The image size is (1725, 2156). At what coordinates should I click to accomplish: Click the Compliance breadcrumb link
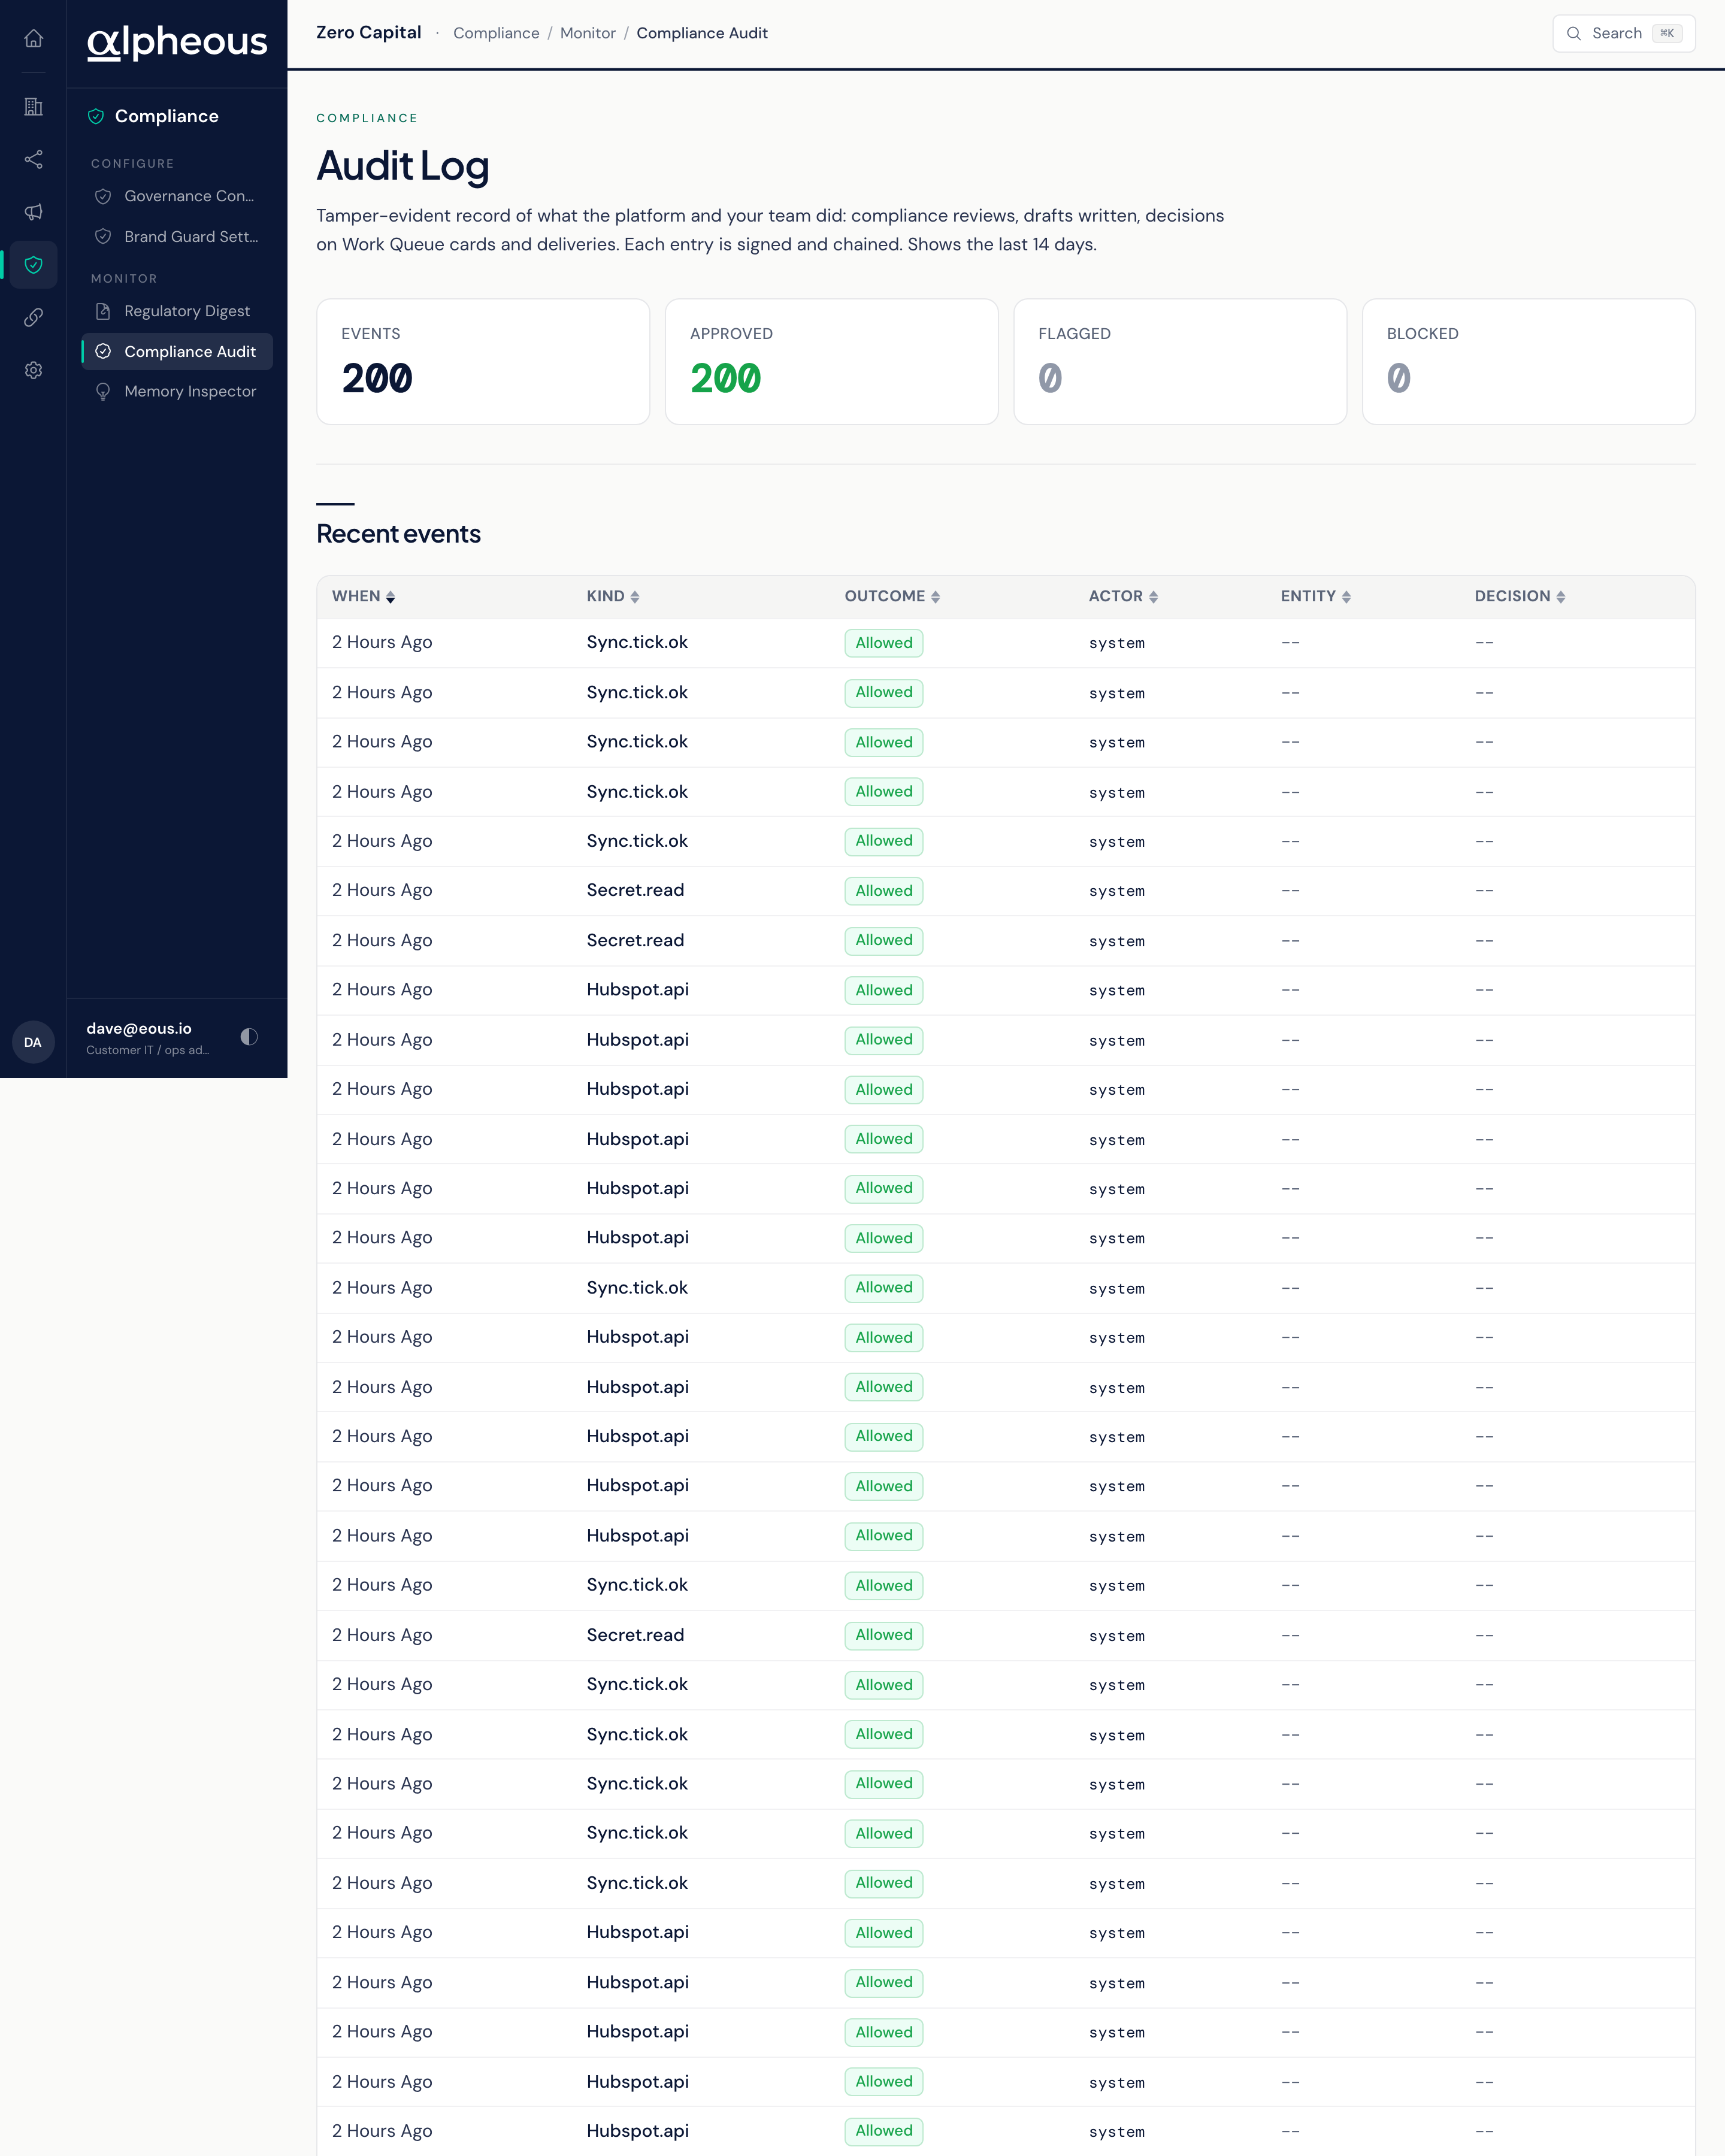496,33
